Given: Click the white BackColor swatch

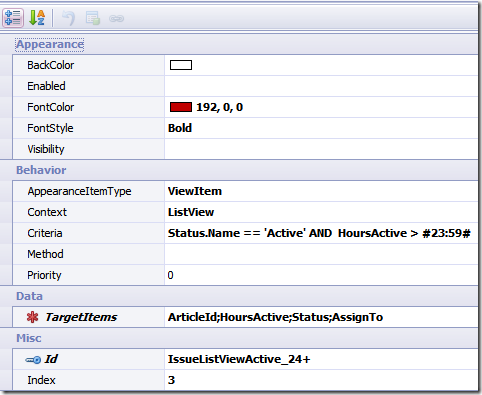Looking at the screenshot, I should pos(181,65).
